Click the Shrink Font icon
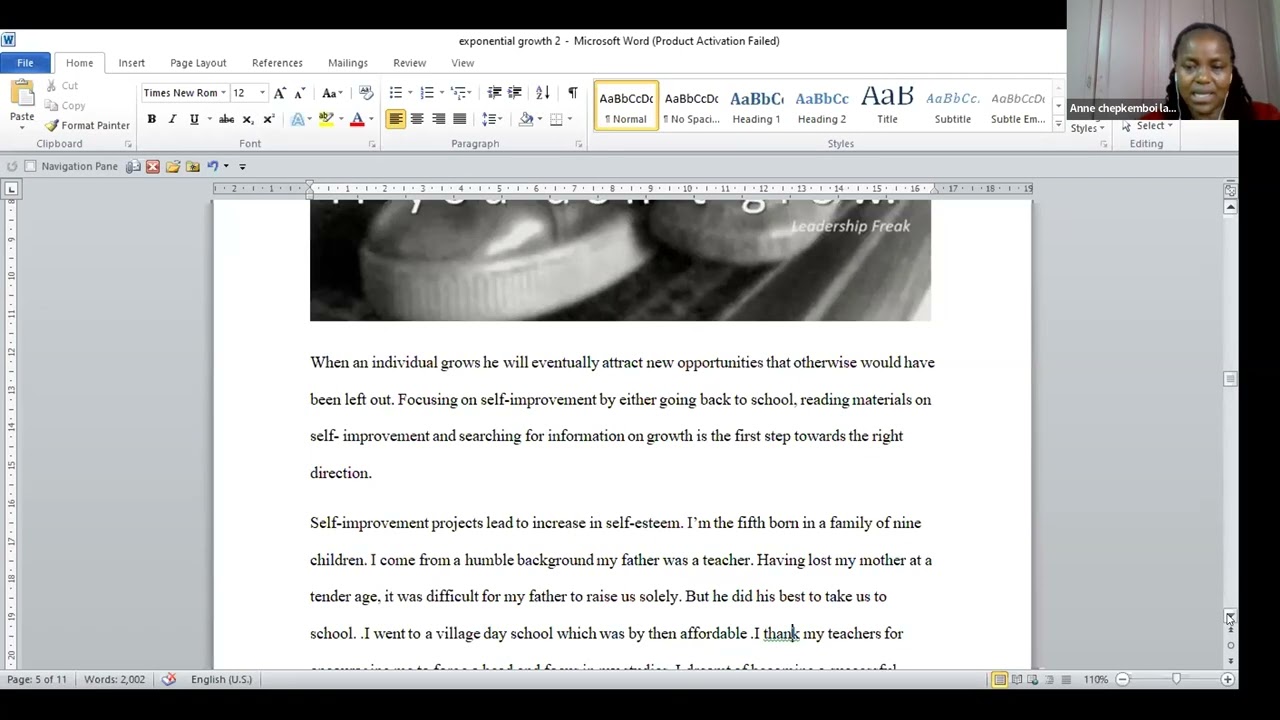 pyautogui.click(x=299, y=93)
